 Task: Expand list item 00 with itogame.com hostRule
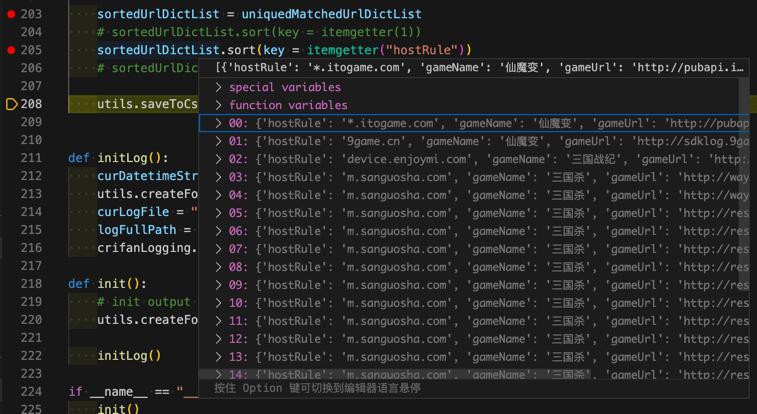click(218, 123)
